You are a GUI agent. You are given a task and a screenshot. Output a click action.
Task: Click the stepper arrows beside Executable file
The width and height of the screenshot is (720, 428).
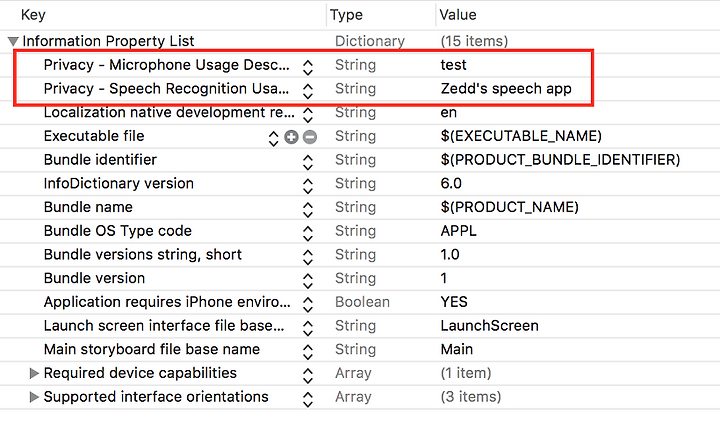coord(273,138)
